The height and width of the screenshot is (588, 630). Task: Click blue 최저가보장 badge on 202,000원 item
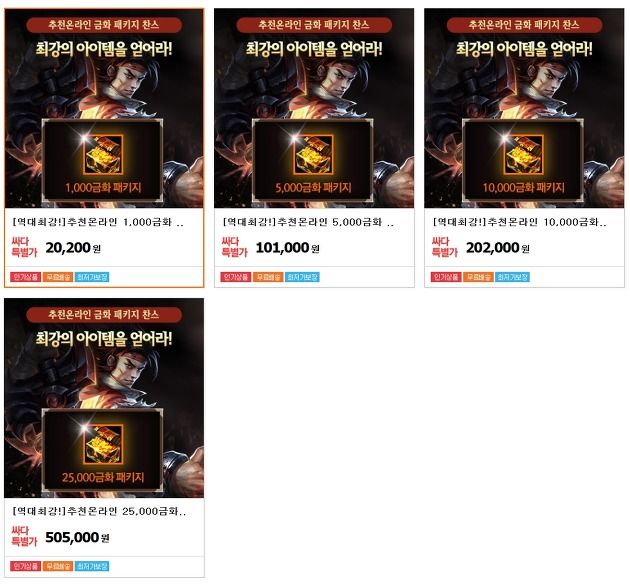point(512,277)
